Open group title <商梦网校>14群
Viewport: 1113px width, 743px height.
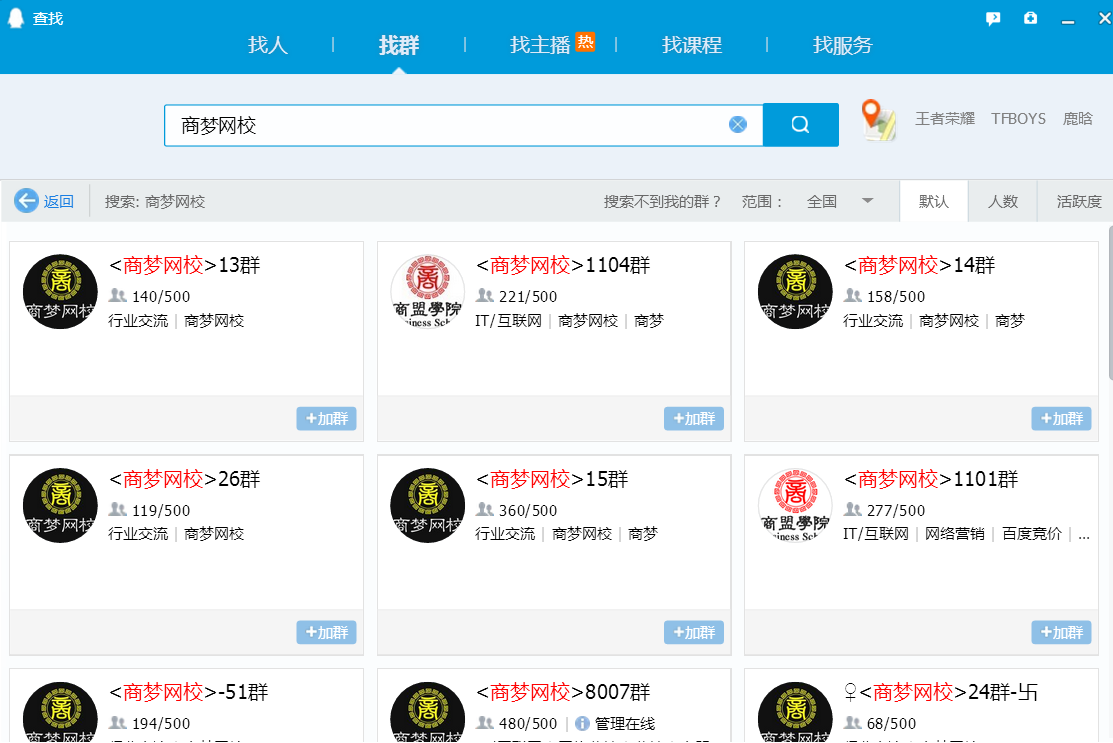click(x=919, y=265)
